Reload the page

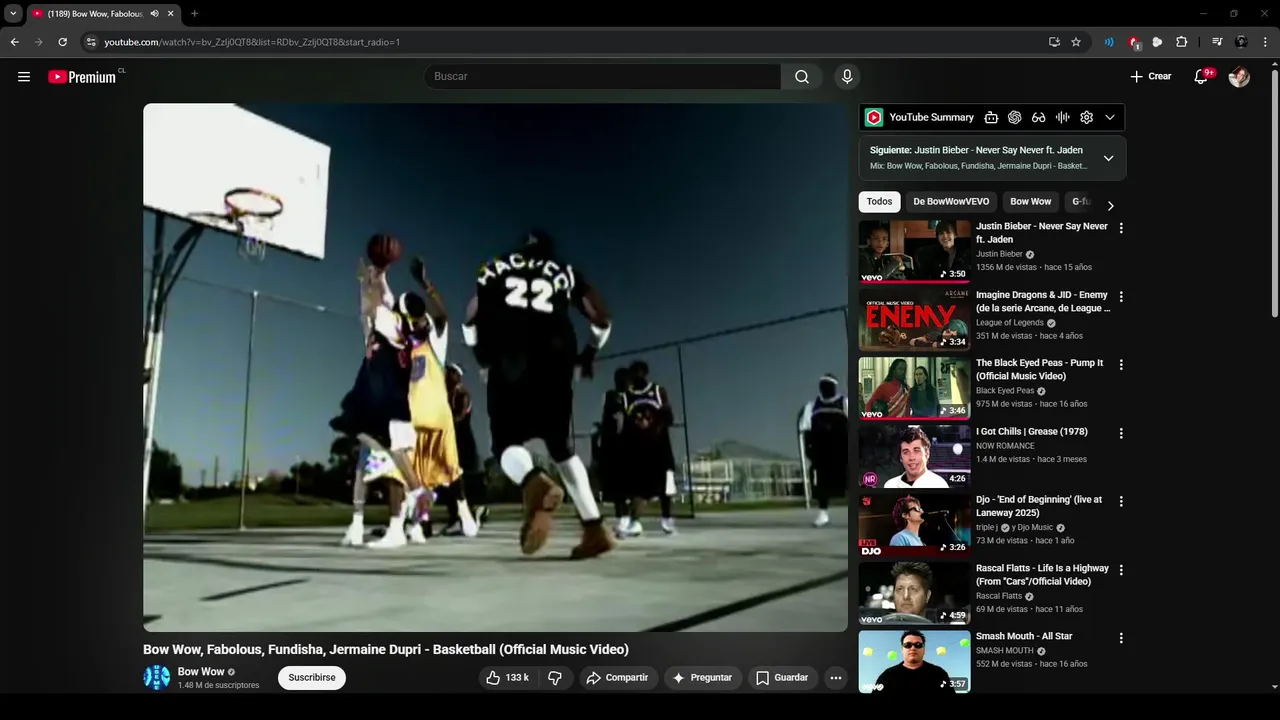point(62,42)
